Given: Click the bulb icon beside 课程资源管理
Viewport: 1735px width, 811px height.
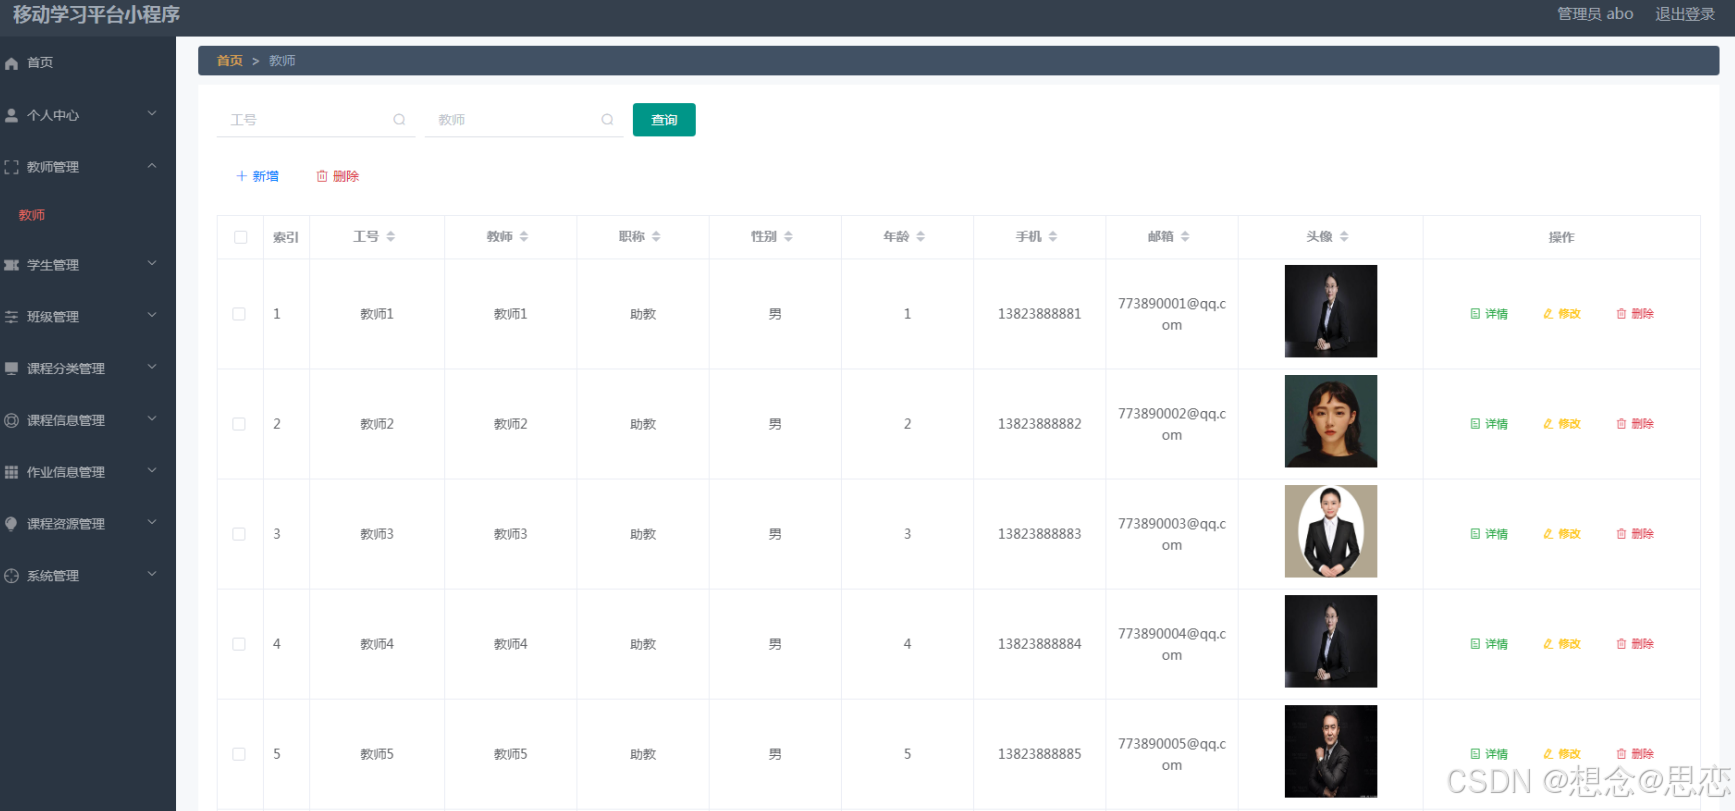Looking at the screenshot, I should click(x=12, y=524).
